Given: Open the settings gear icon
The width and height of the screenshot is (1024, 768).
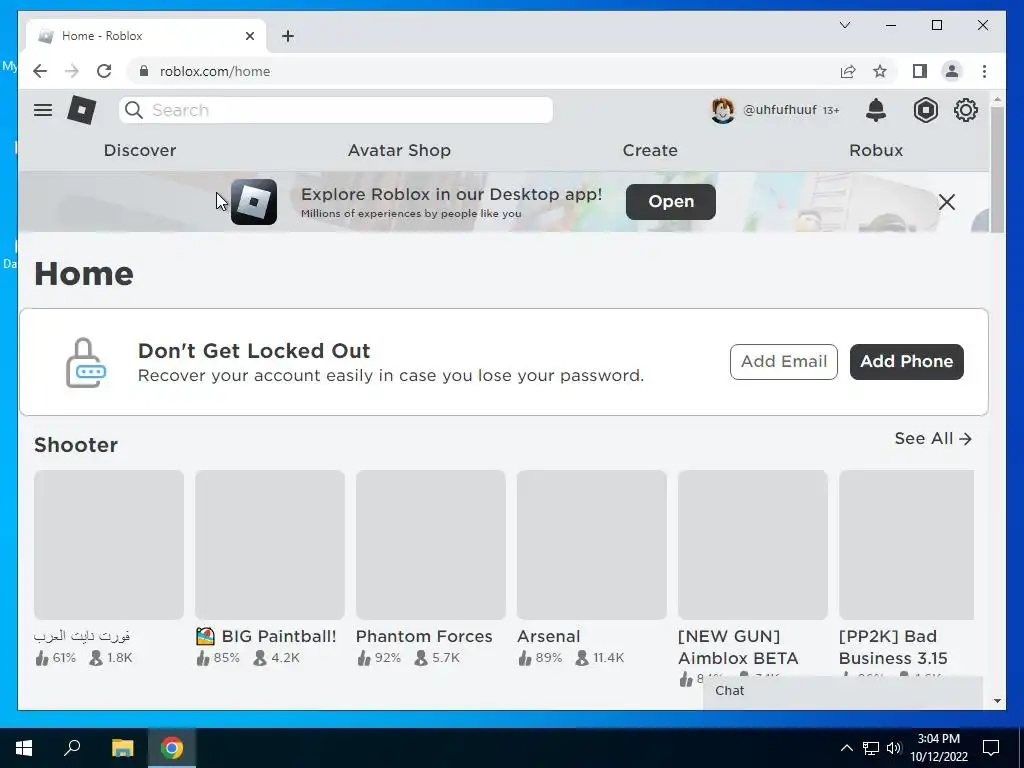Looking at the screenshot, I should (965, 110).
